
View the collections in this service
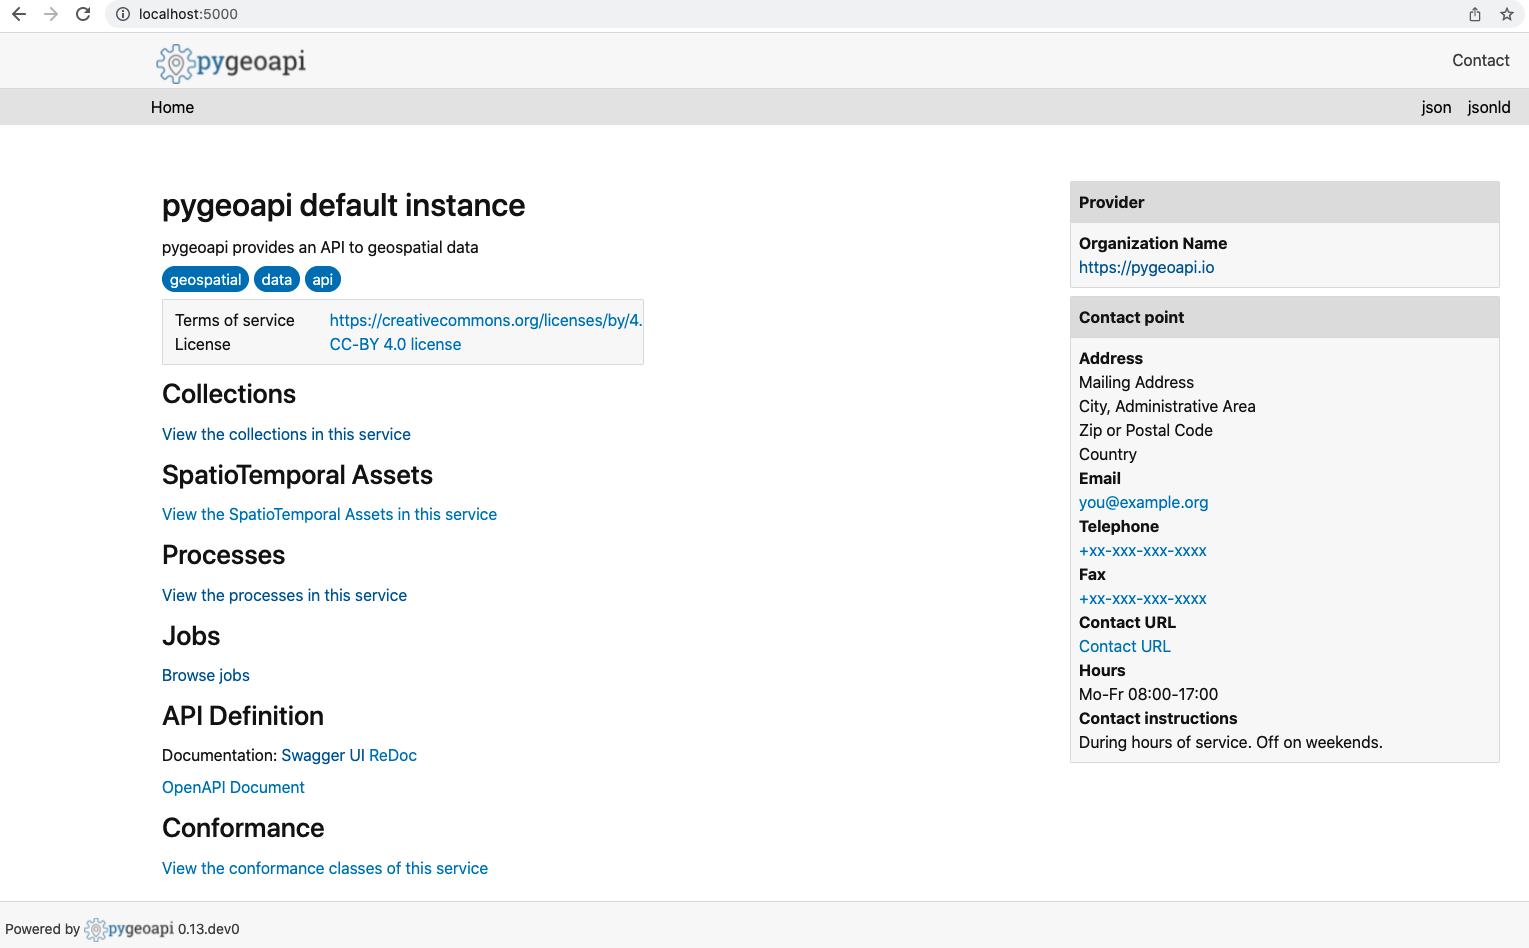click(286, 434)
